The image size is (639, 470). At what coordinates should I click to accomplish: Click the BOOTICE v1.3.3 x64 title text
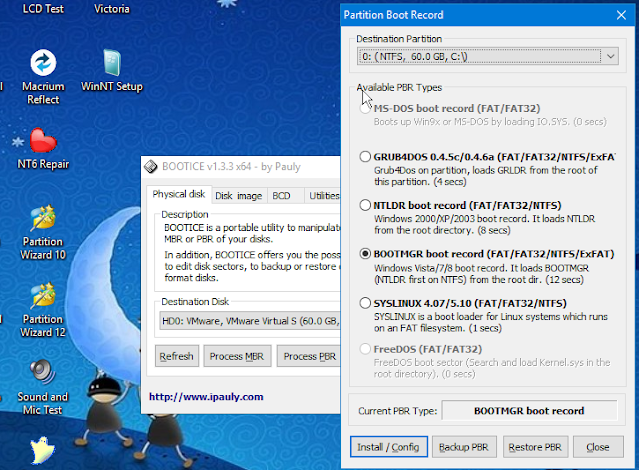click(231, 167)
